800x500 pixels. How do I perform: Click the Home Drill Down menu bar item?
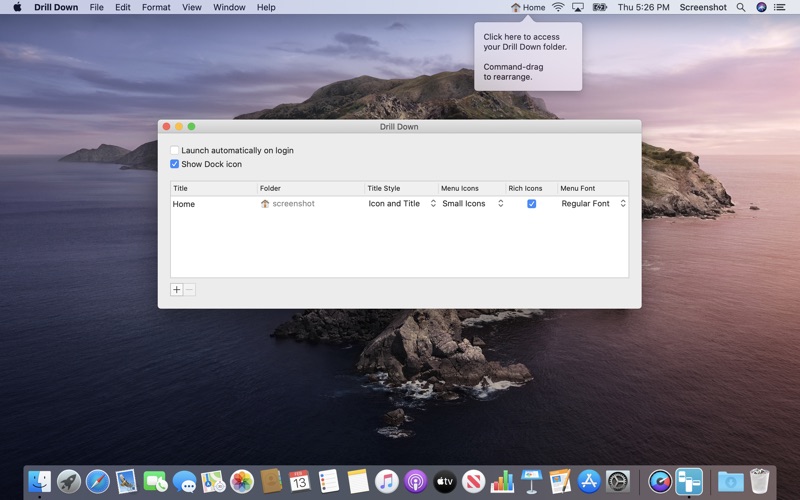pyautogui.click(x=528, y=7)
